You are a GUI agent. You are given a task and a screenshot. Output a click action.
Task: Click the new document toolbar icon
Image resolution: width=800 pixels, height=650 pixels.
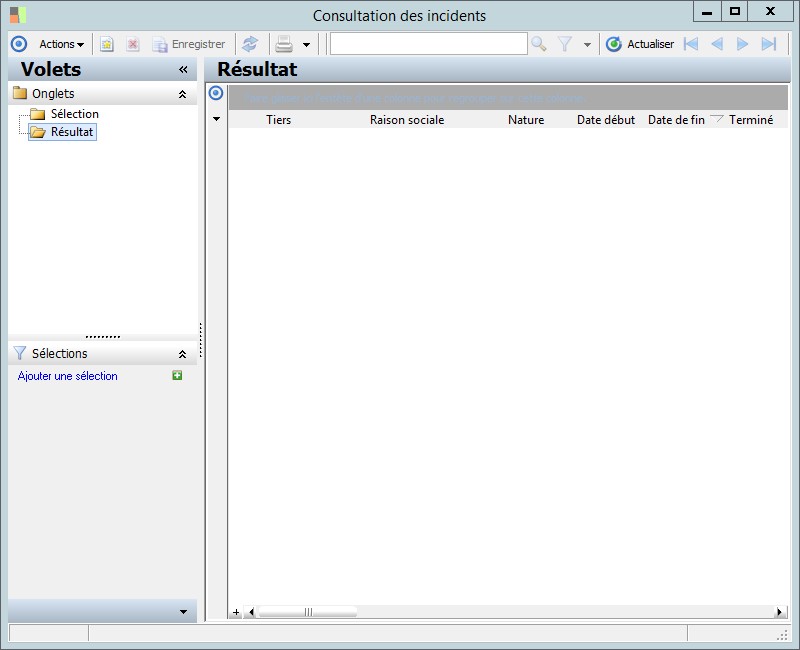pos(107,44)
